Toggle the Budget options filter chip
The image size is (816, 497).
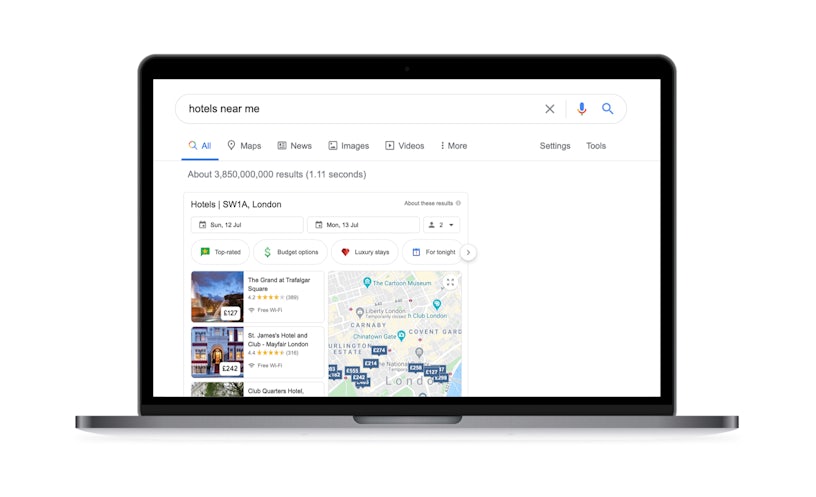(290, 252)
